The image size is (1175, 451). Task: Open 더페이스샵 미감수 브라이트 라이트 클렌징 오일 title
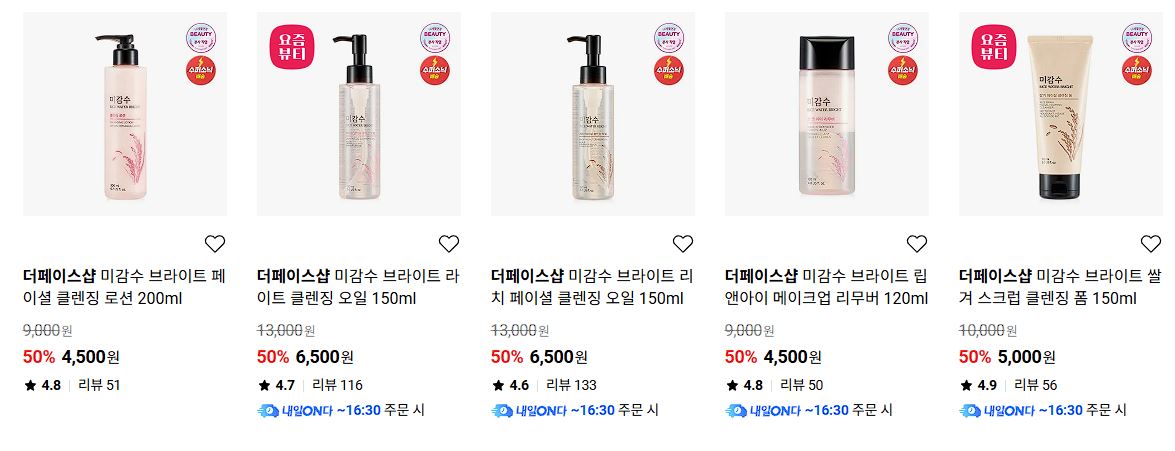[x=358, y=287]
